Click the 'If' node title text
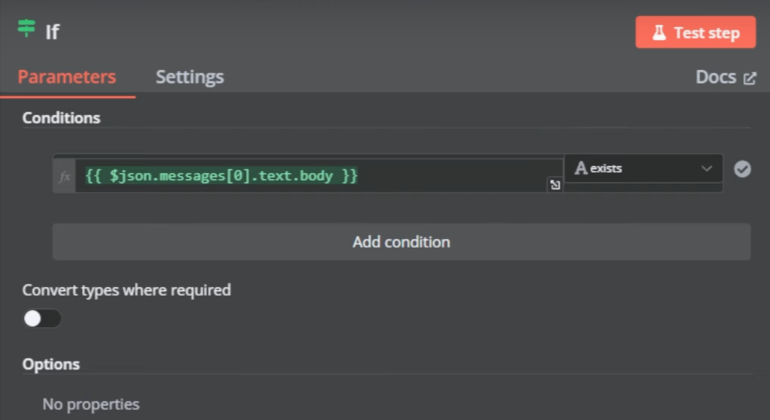The image size is (770, 420). coord(52,31)
